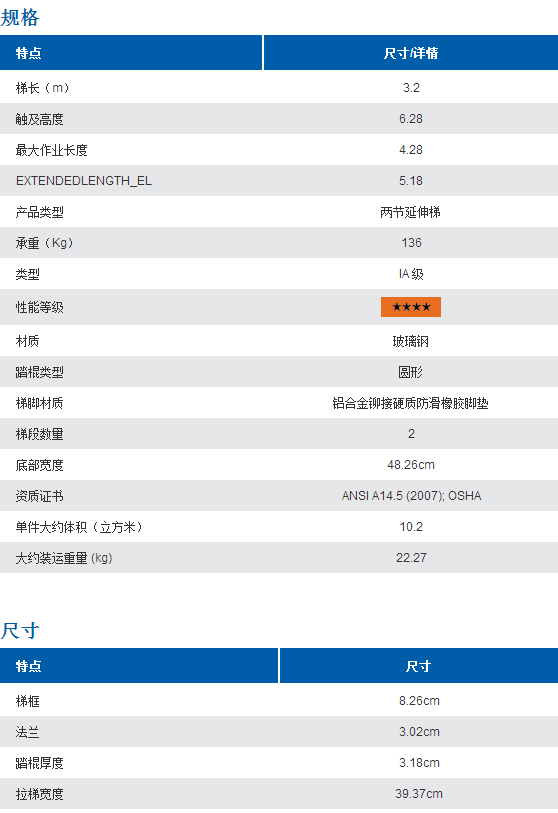
Task: Click the 8.26cm ladder frame value
Action: 419,701
